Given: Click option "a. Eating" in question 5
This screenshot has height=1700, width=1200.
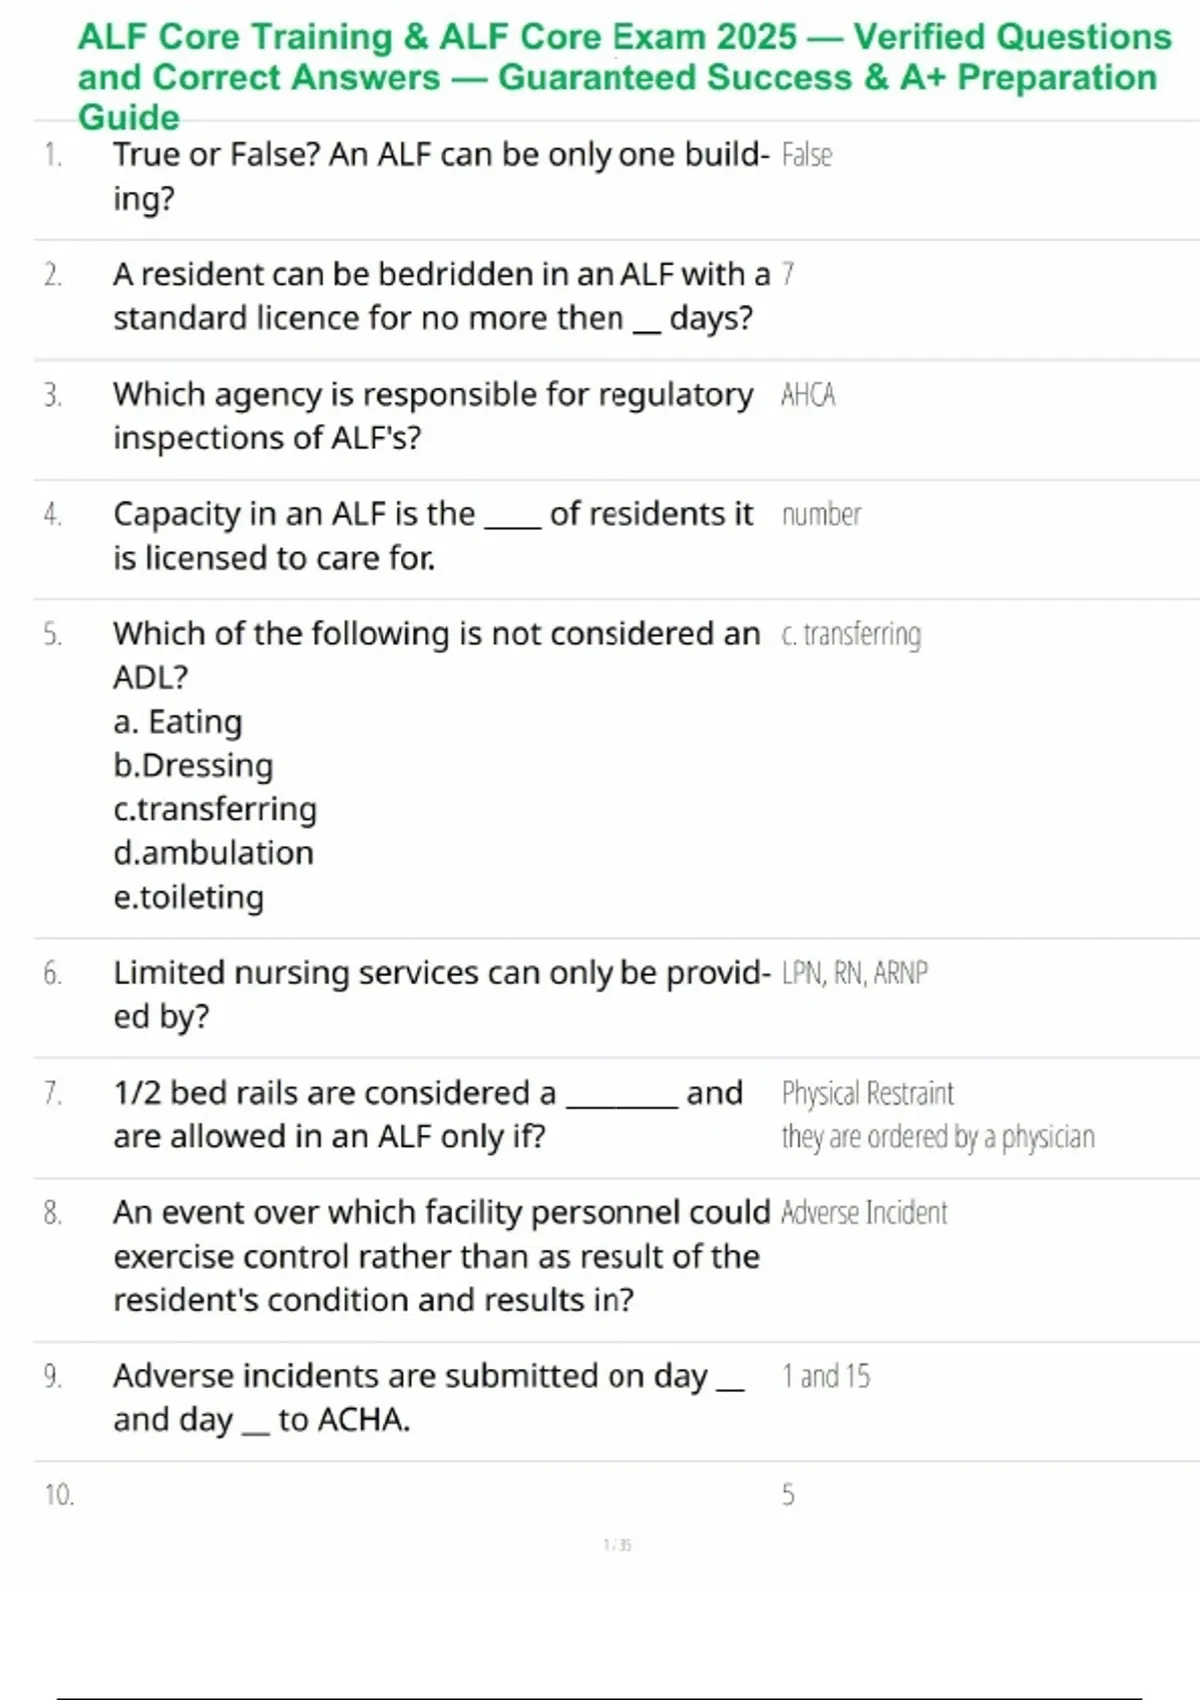Looking at the screenshot, I should 177,722.
